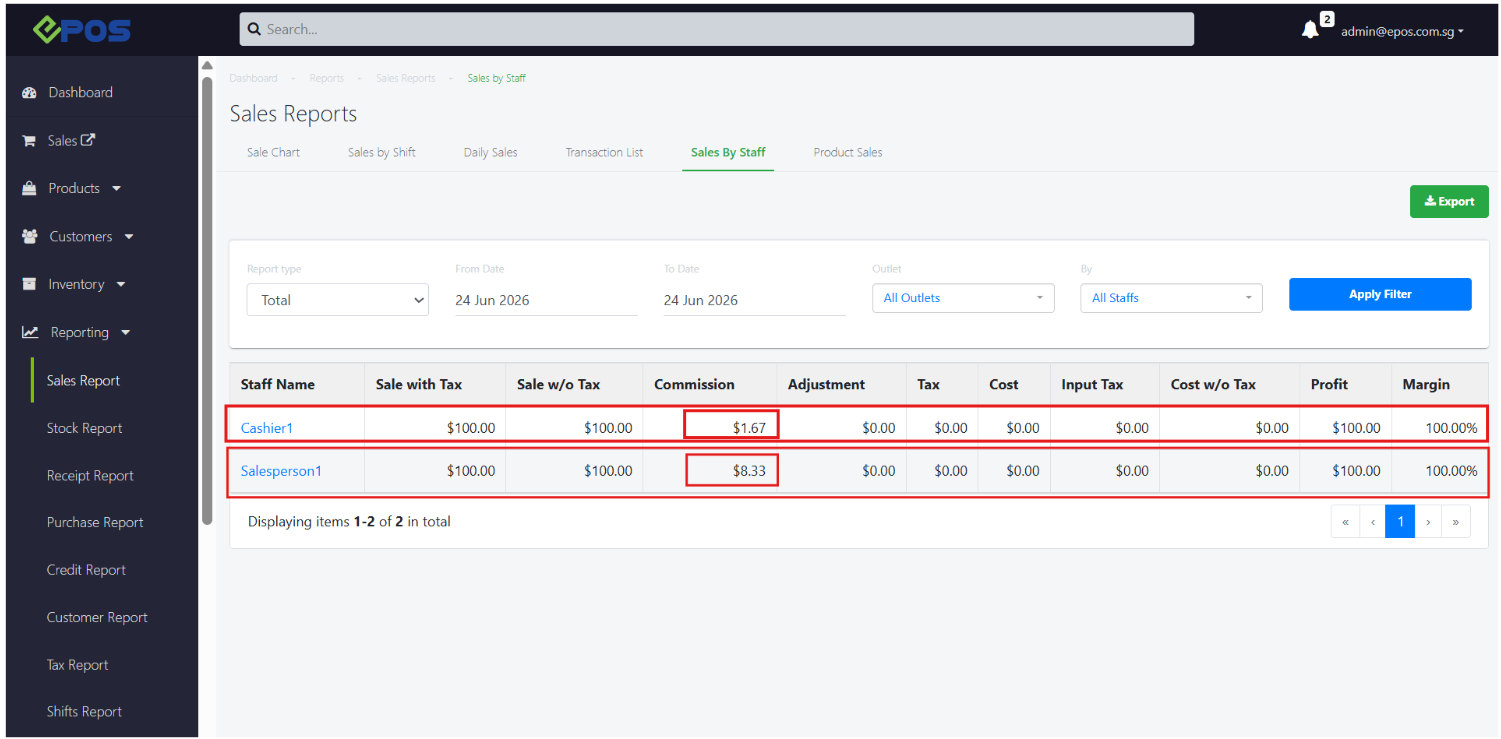Switch to the Sale Chart tab
This screenshot has height=739, width=1501.
(274, 153)
